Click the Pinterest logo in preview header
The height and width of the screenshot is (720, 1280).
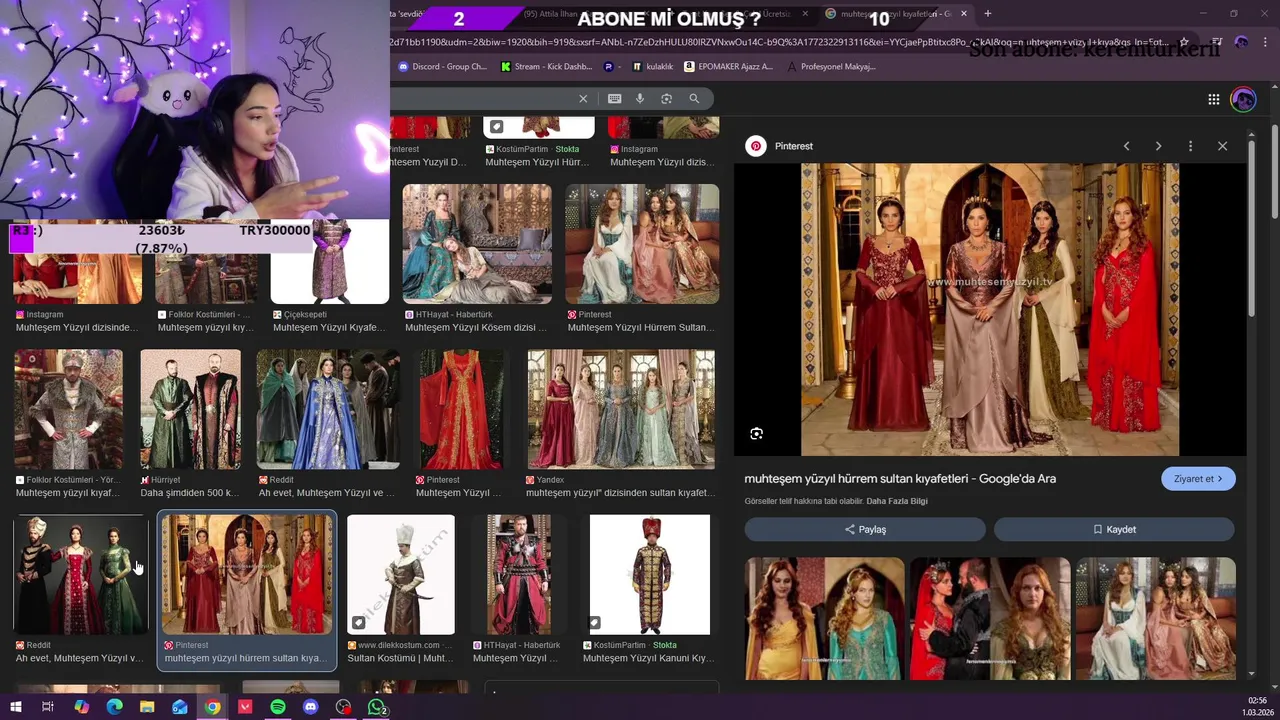[x=756, y=146]
